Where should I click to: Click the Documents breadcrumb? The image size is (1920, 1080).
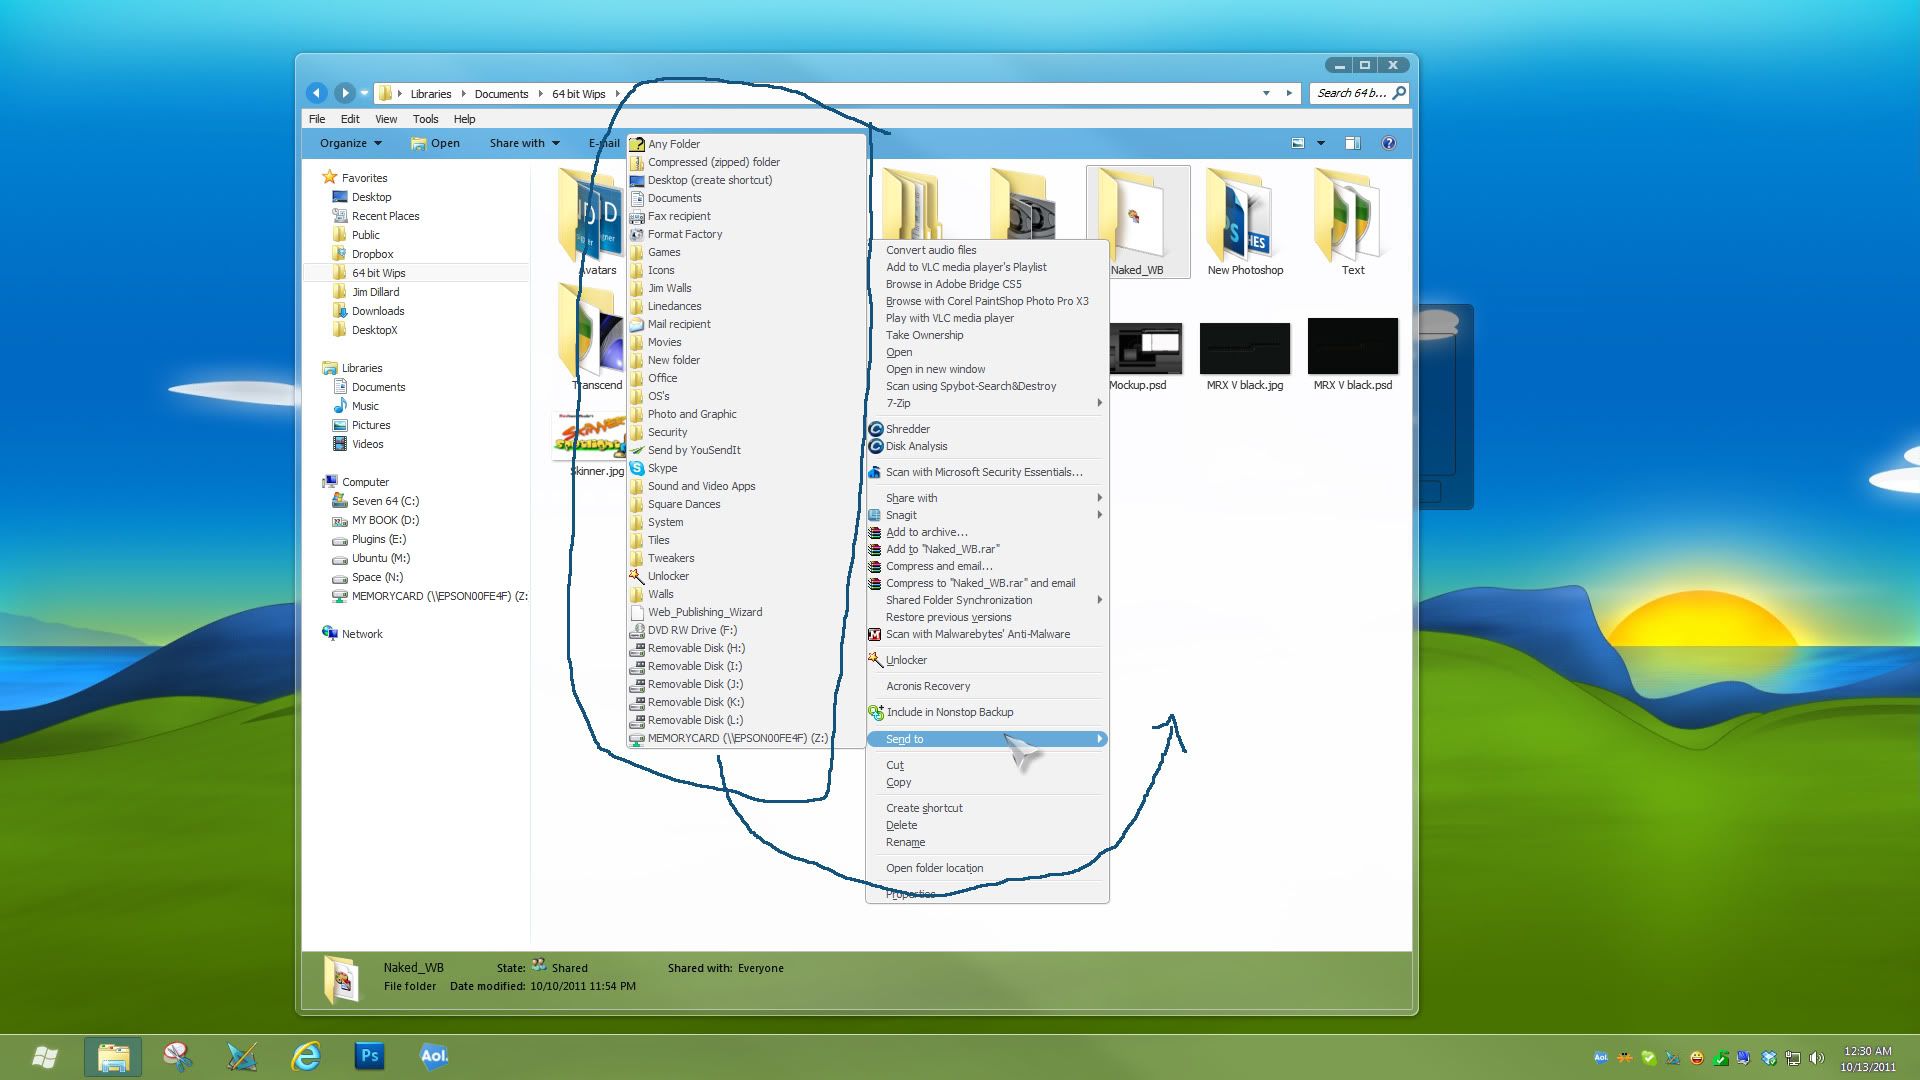pyautogui.click(x=501, y=94)
